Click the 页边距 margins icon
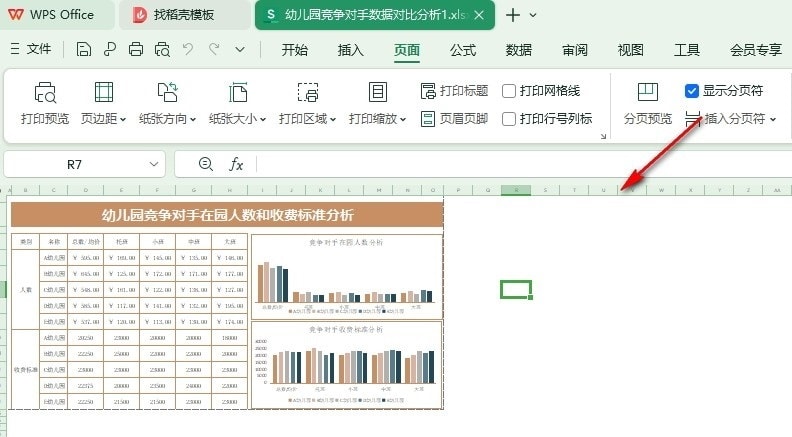 [x=104, y=93]
